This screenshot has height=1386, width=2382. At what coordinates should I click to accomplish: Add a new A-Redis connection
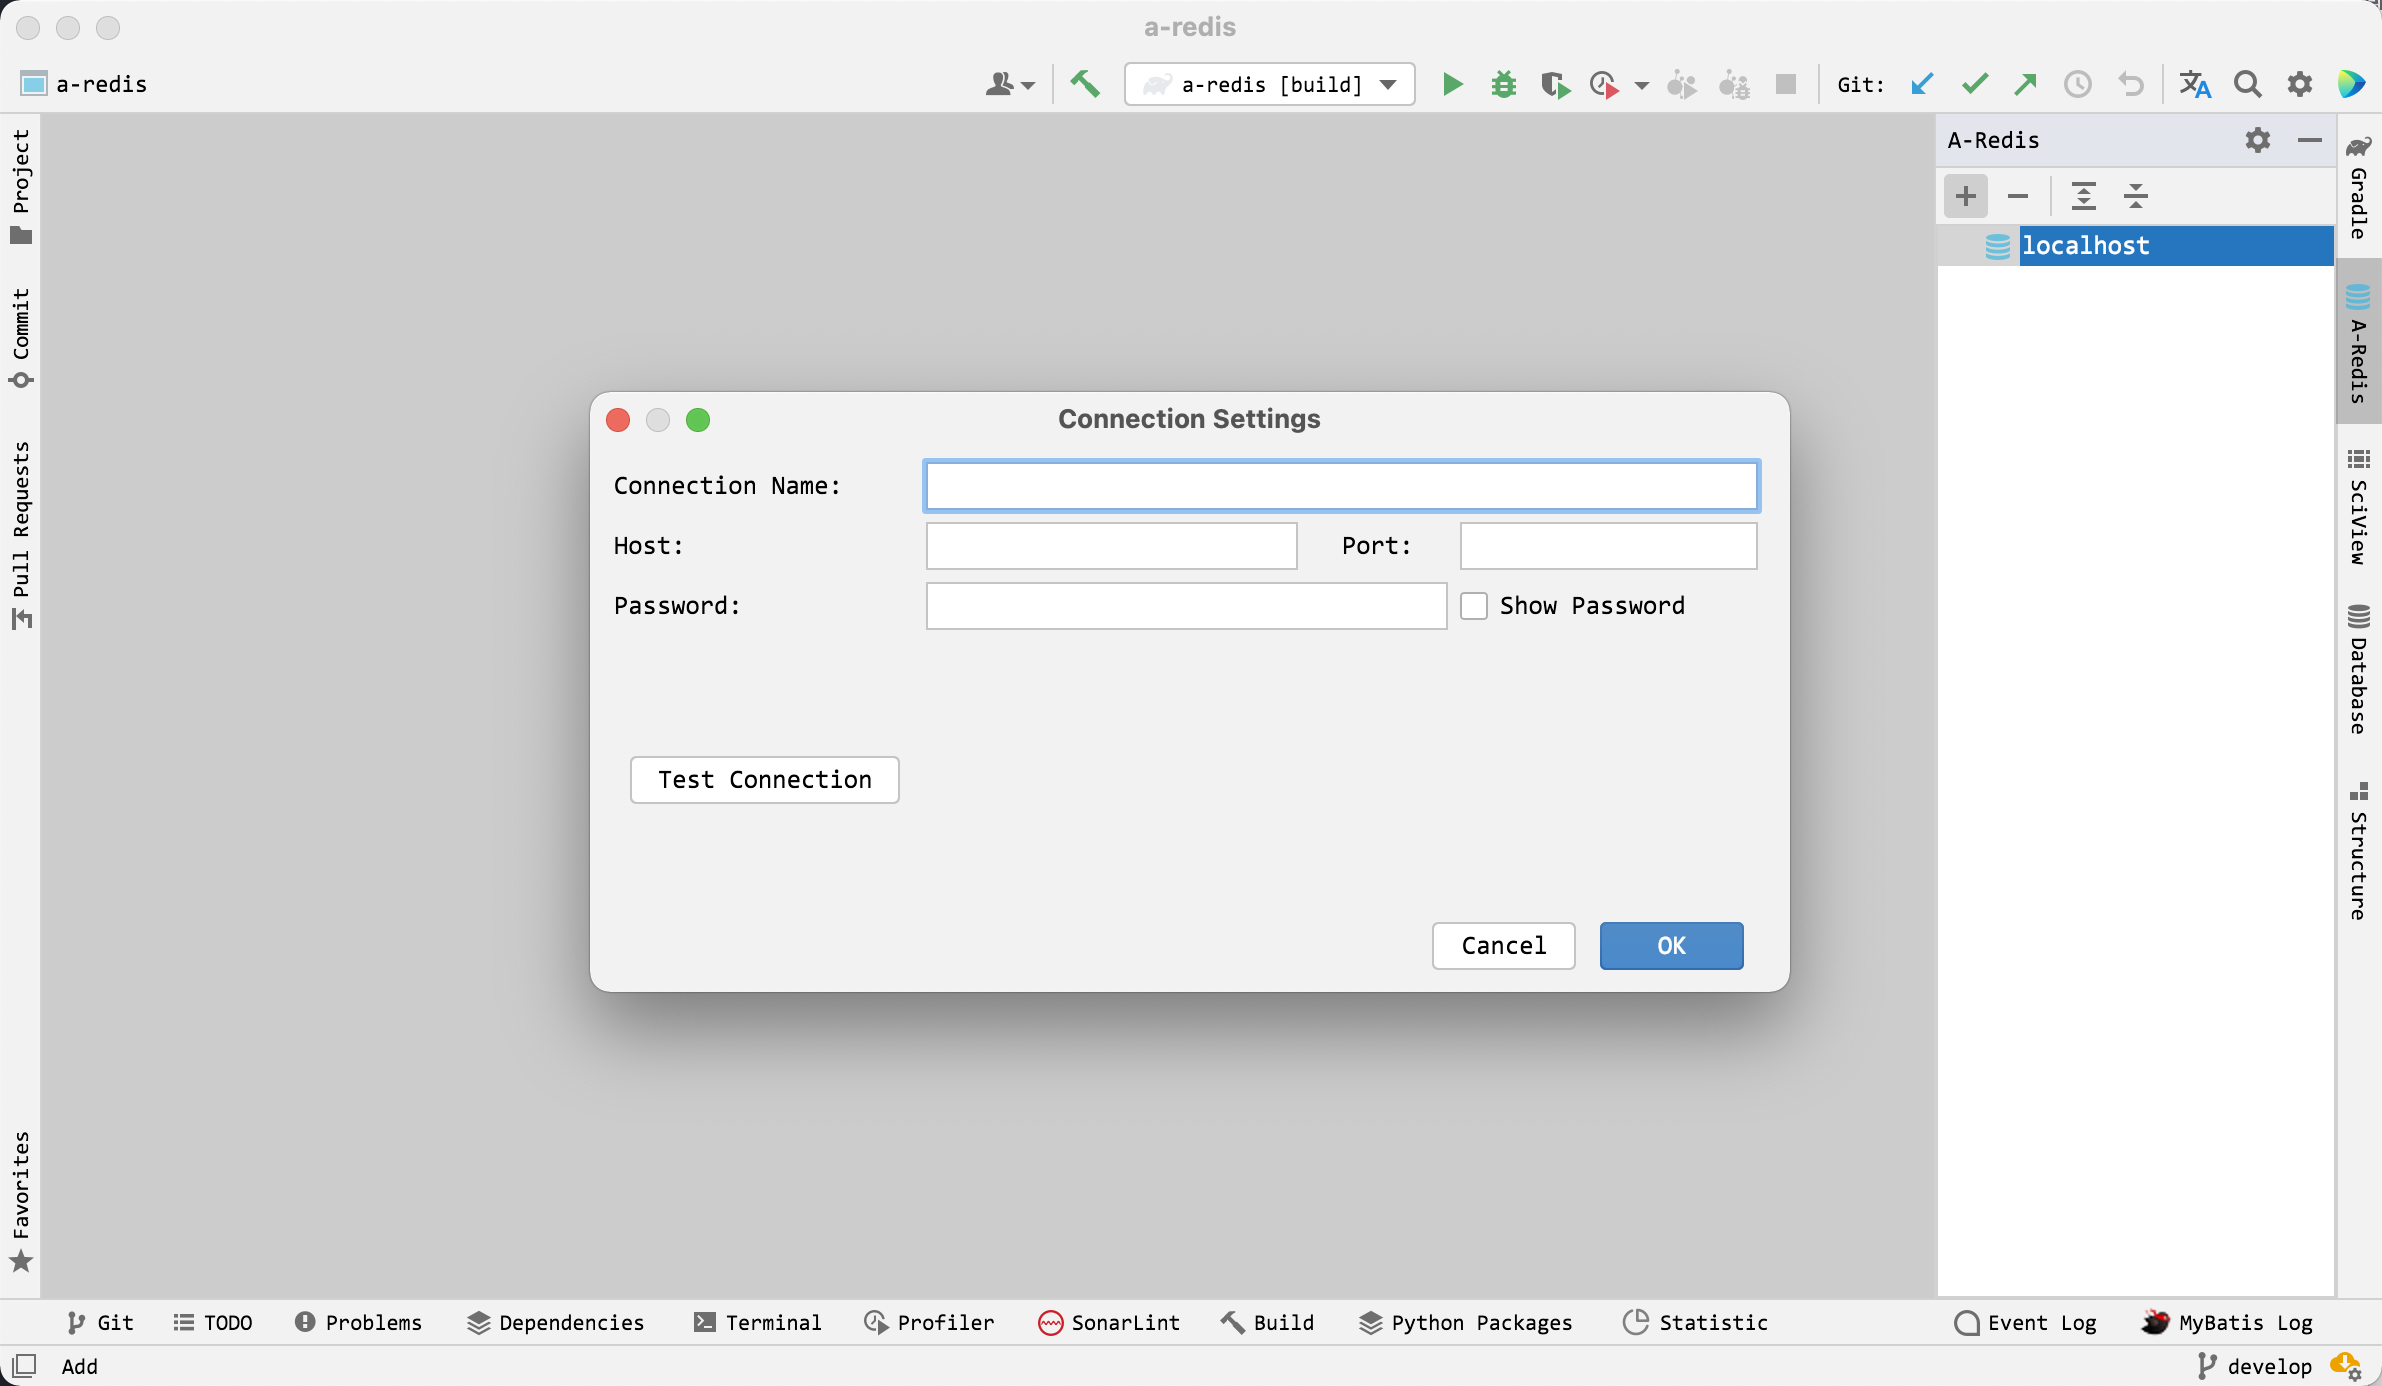1965,196
